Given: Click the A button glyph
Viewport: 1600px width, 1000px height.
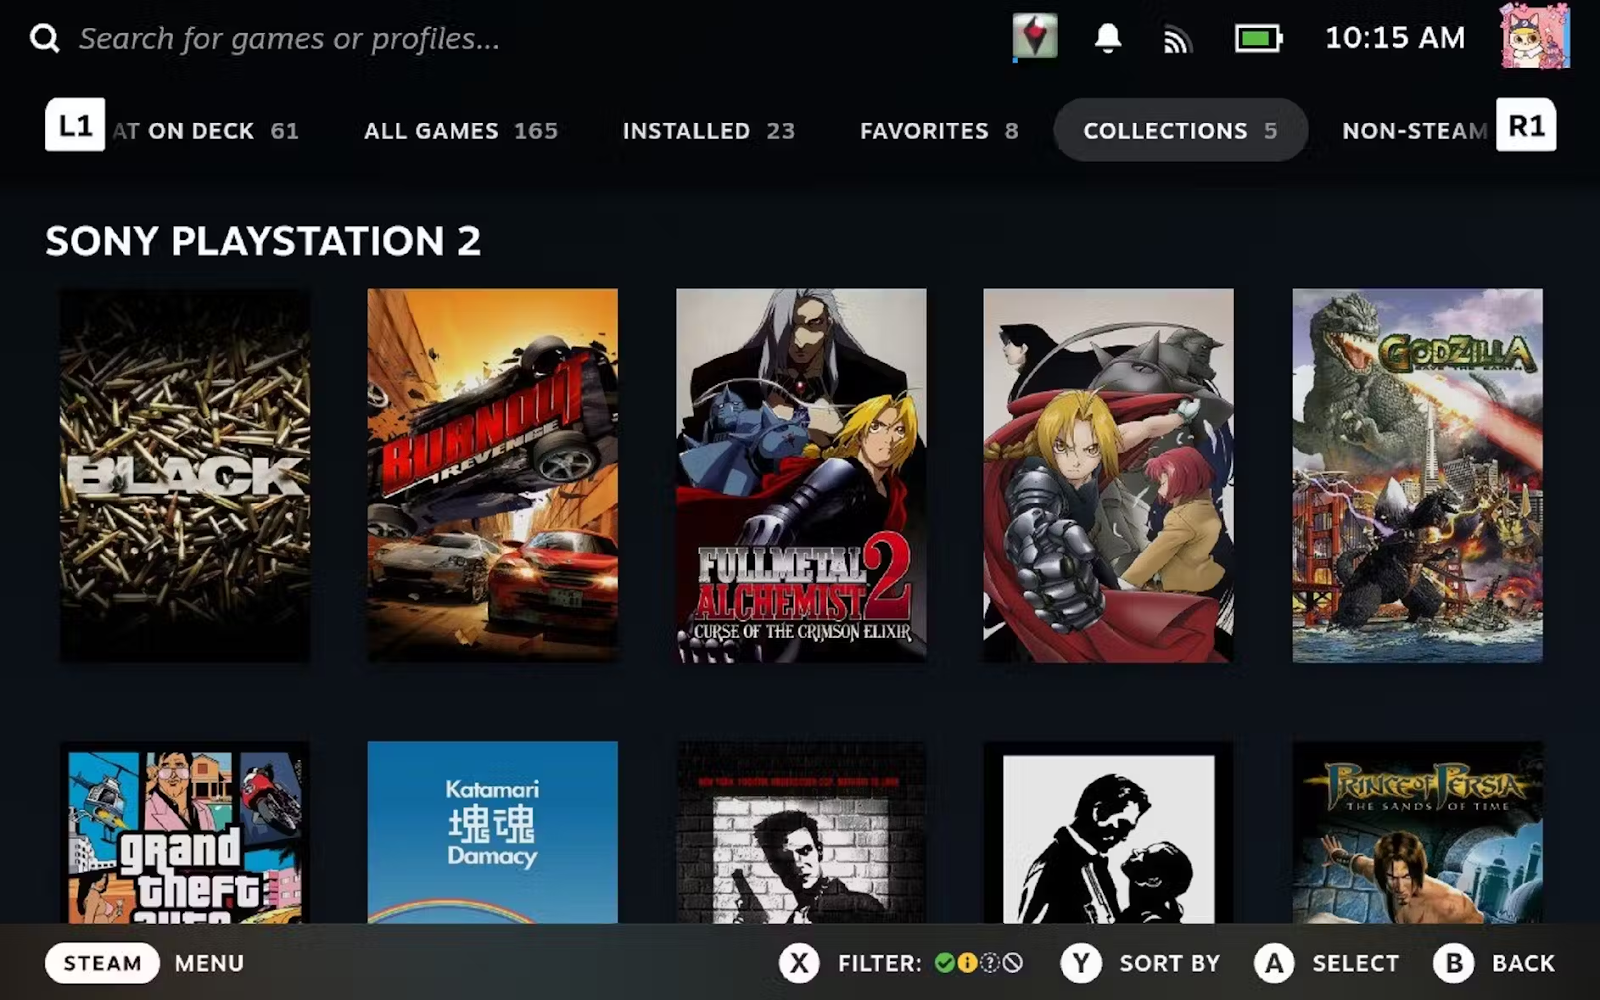Looking at the screenshot, I should (1274, 963).
